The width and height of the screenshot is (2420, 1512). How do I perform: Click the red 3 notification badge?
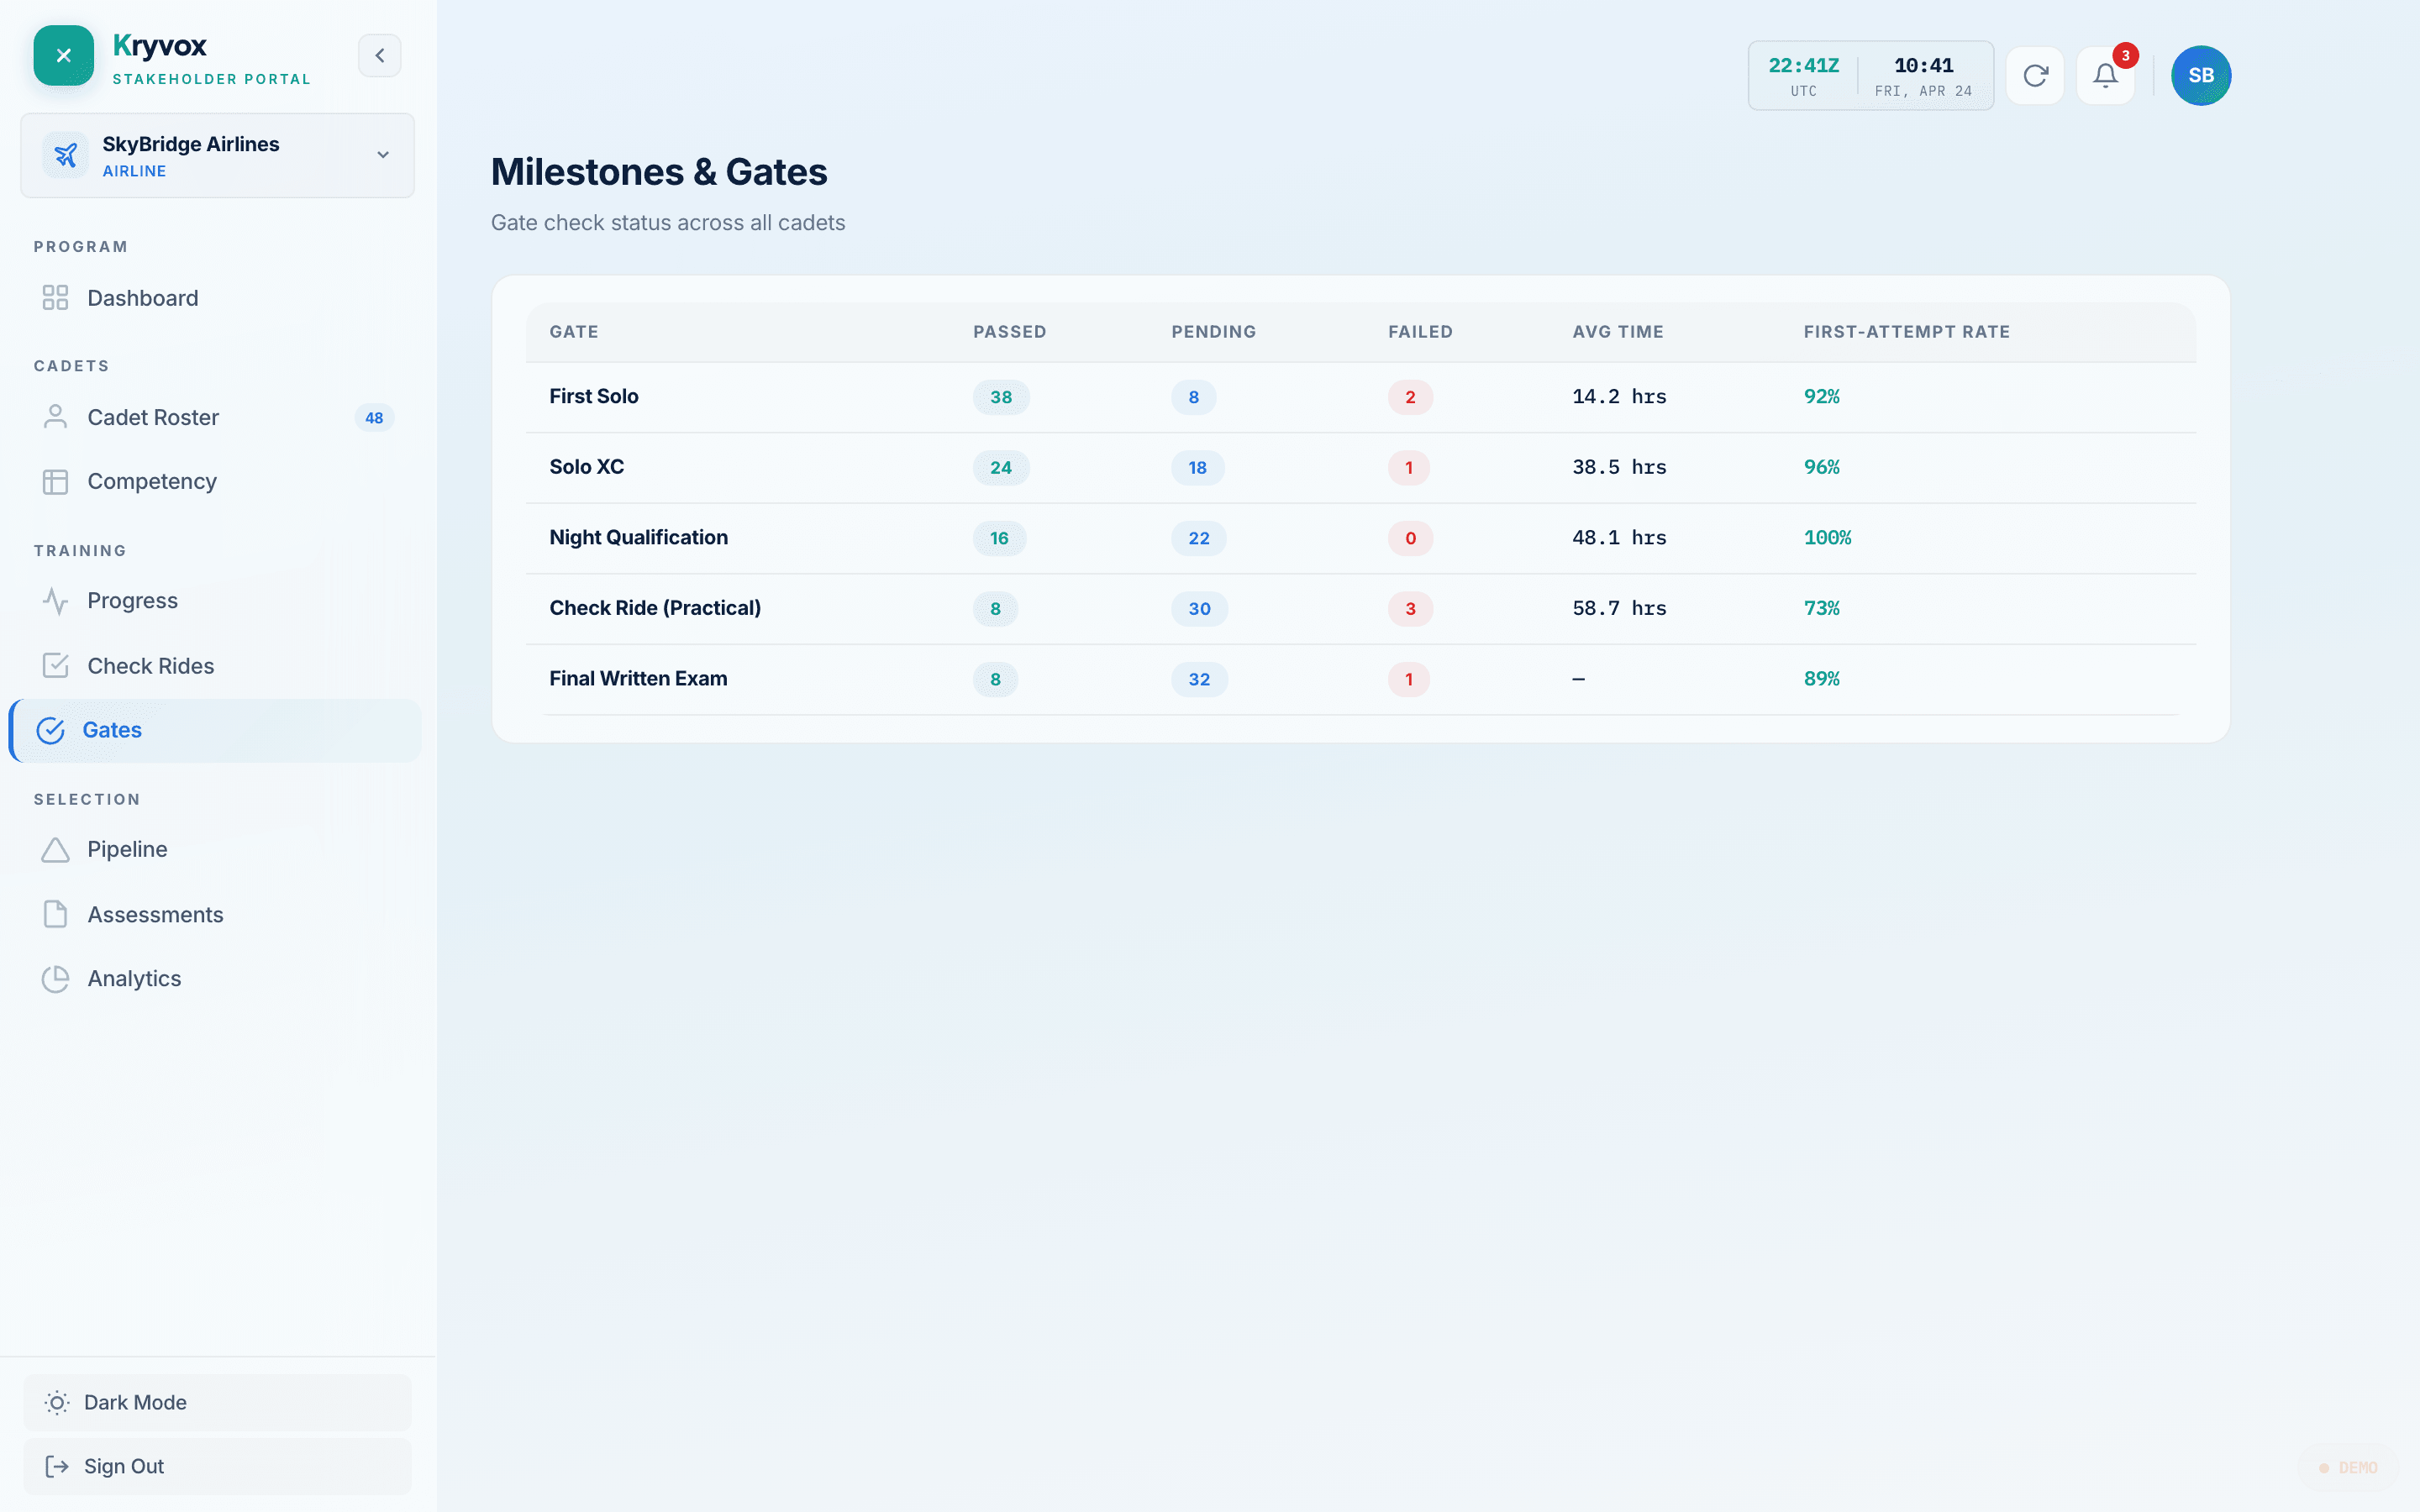click(x=2125, y=56)
